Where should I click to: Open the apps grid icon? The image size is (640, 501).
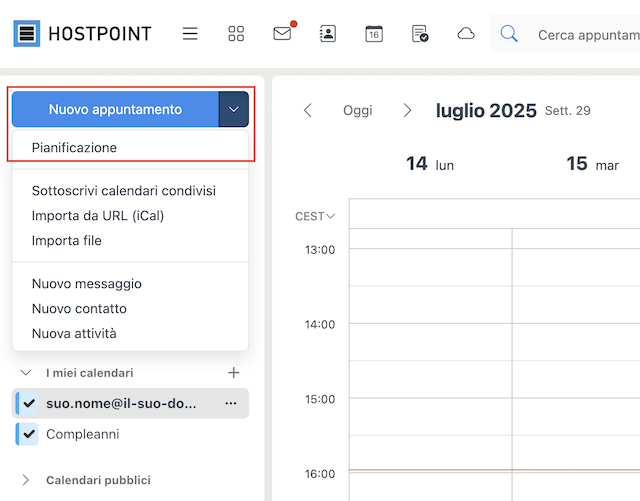236,33
